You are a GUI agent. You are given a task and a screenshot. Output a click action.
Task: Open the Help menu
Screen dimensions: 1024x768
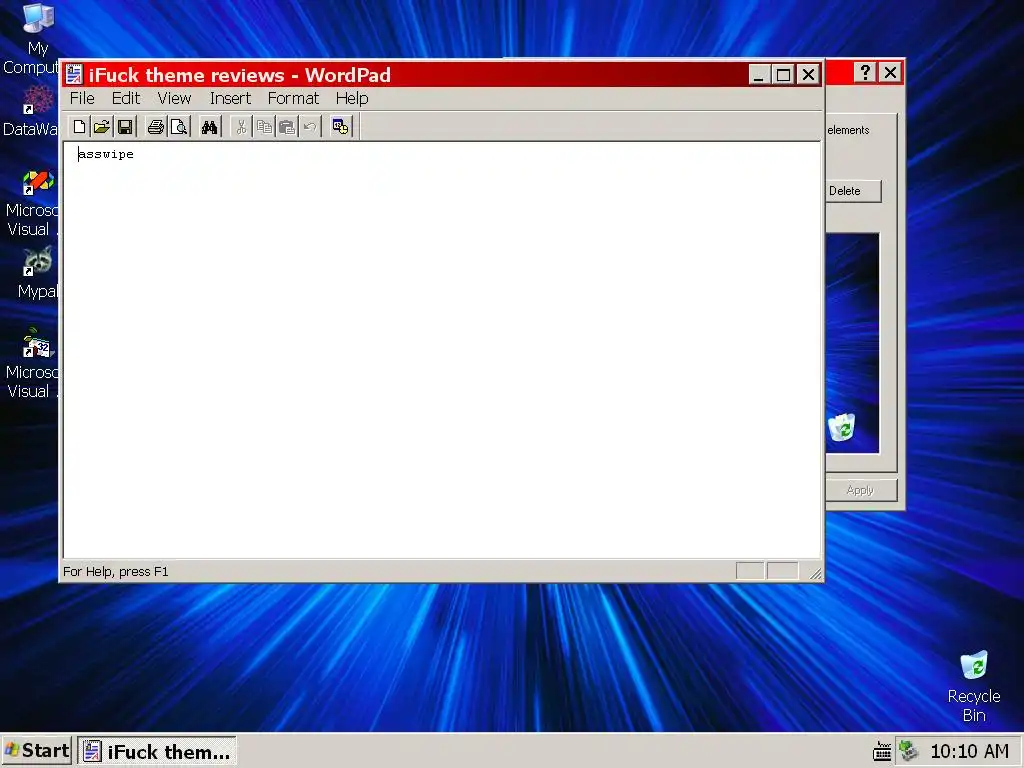[352, 98]
